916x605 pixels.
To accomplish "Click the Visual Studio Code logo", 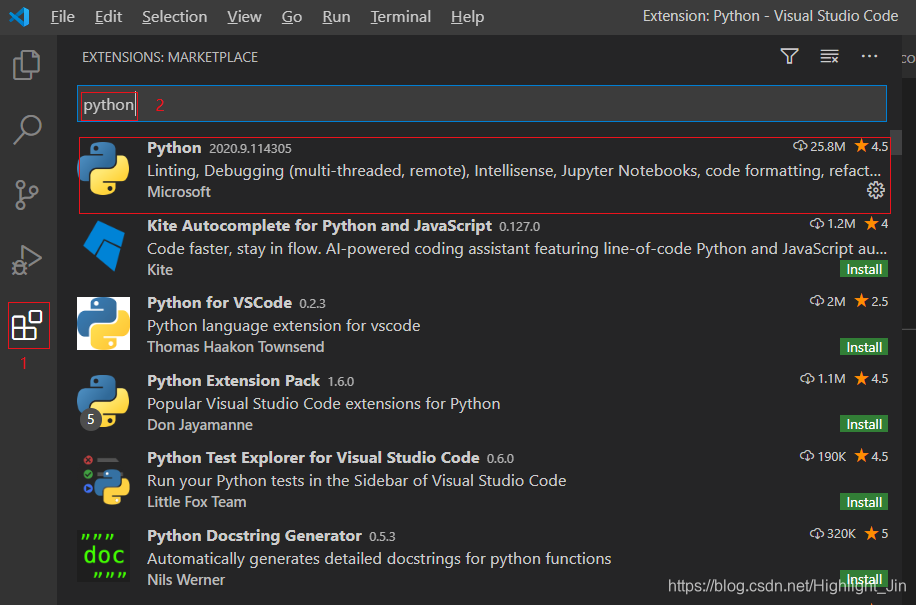I will point(19,16).
